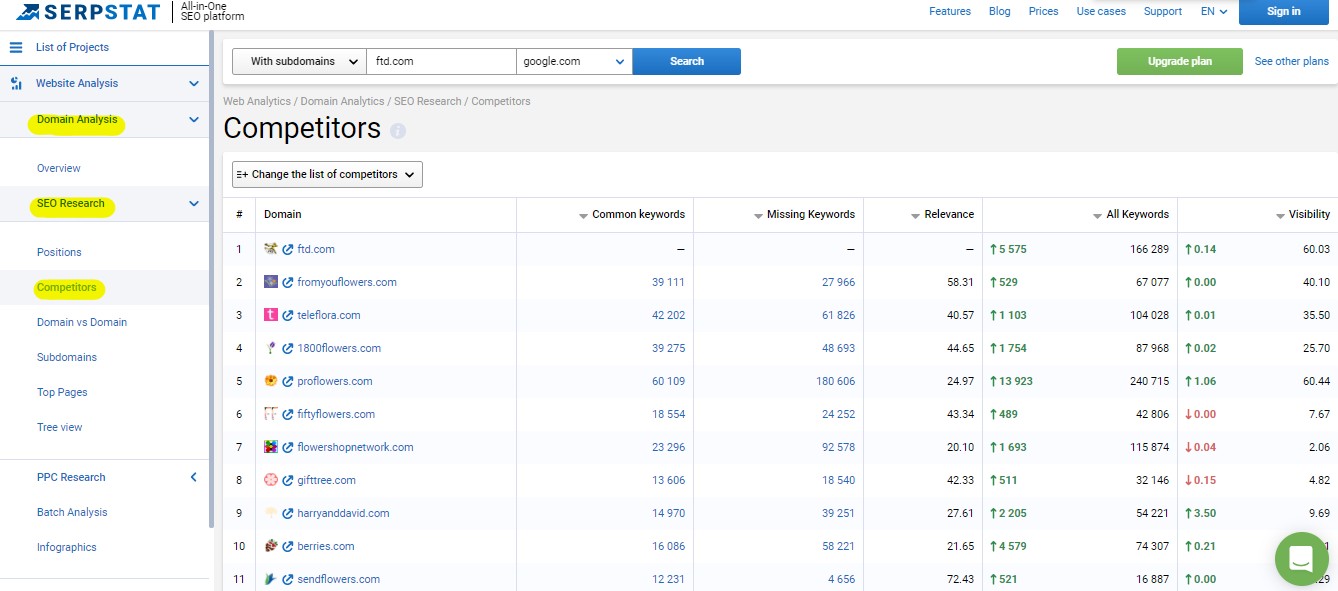Click the flowershopnetwork.com favicon
1338x591 pixels.
[x=270, y=447]
